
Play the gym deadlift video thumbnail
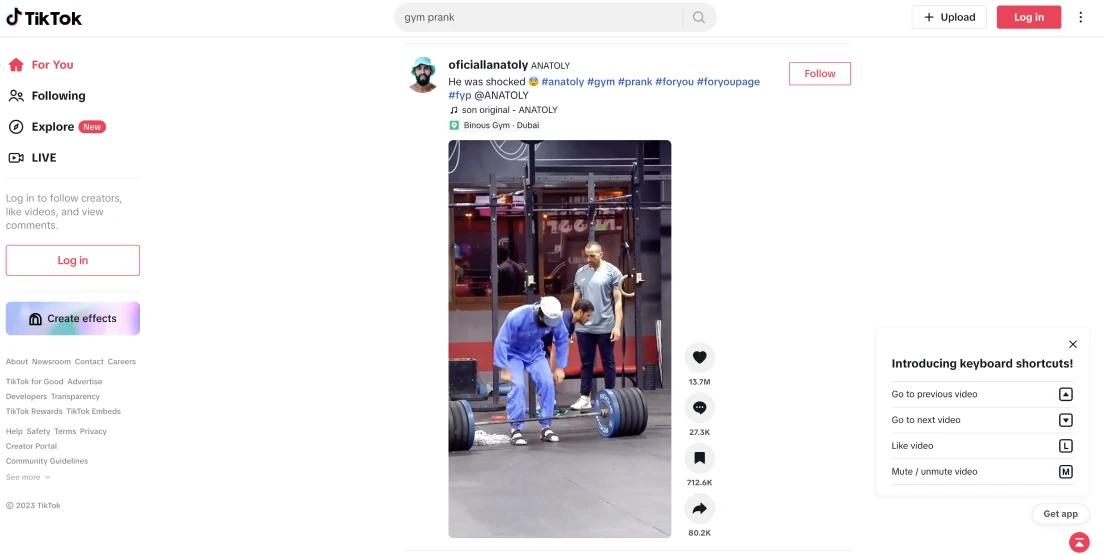(560, 339)
